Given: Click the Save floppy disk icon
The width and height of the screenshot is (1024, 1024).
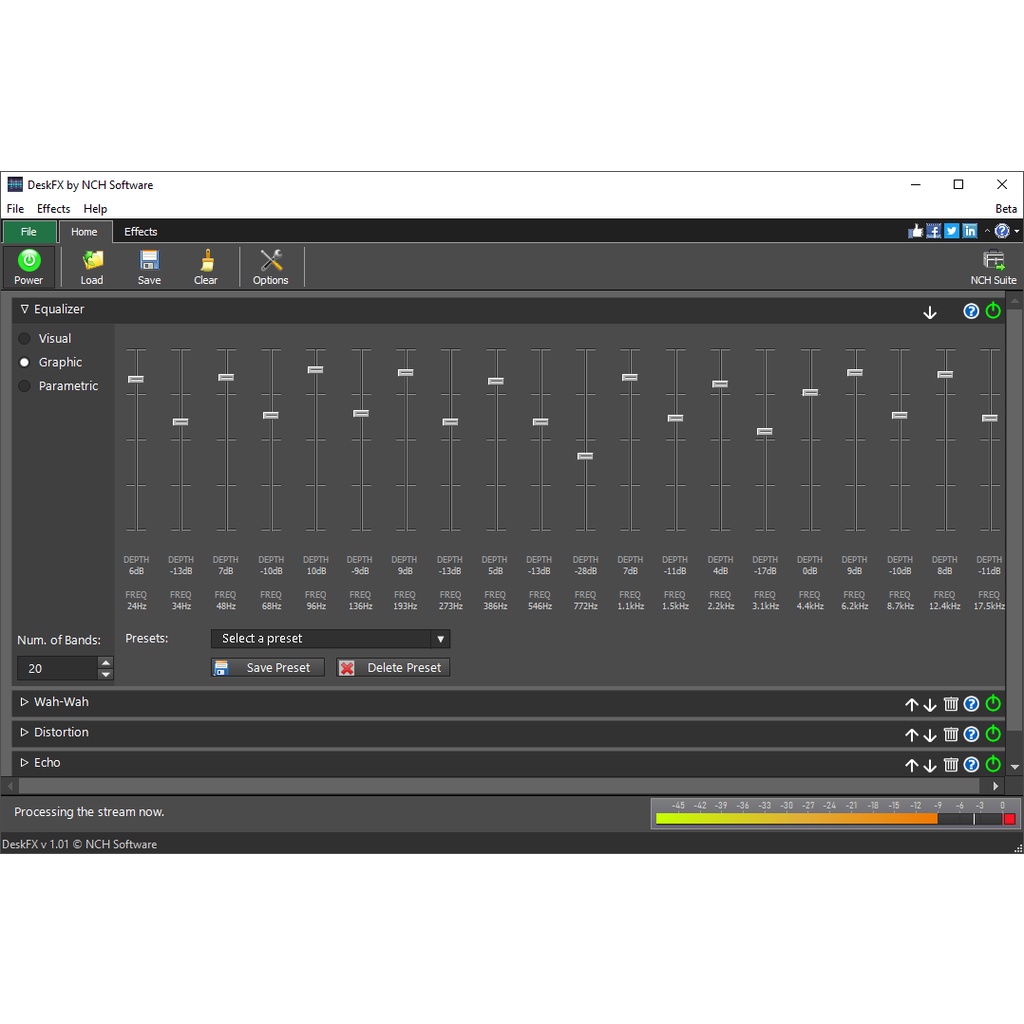Looking at the screenshot, I should tap(149, 266).
